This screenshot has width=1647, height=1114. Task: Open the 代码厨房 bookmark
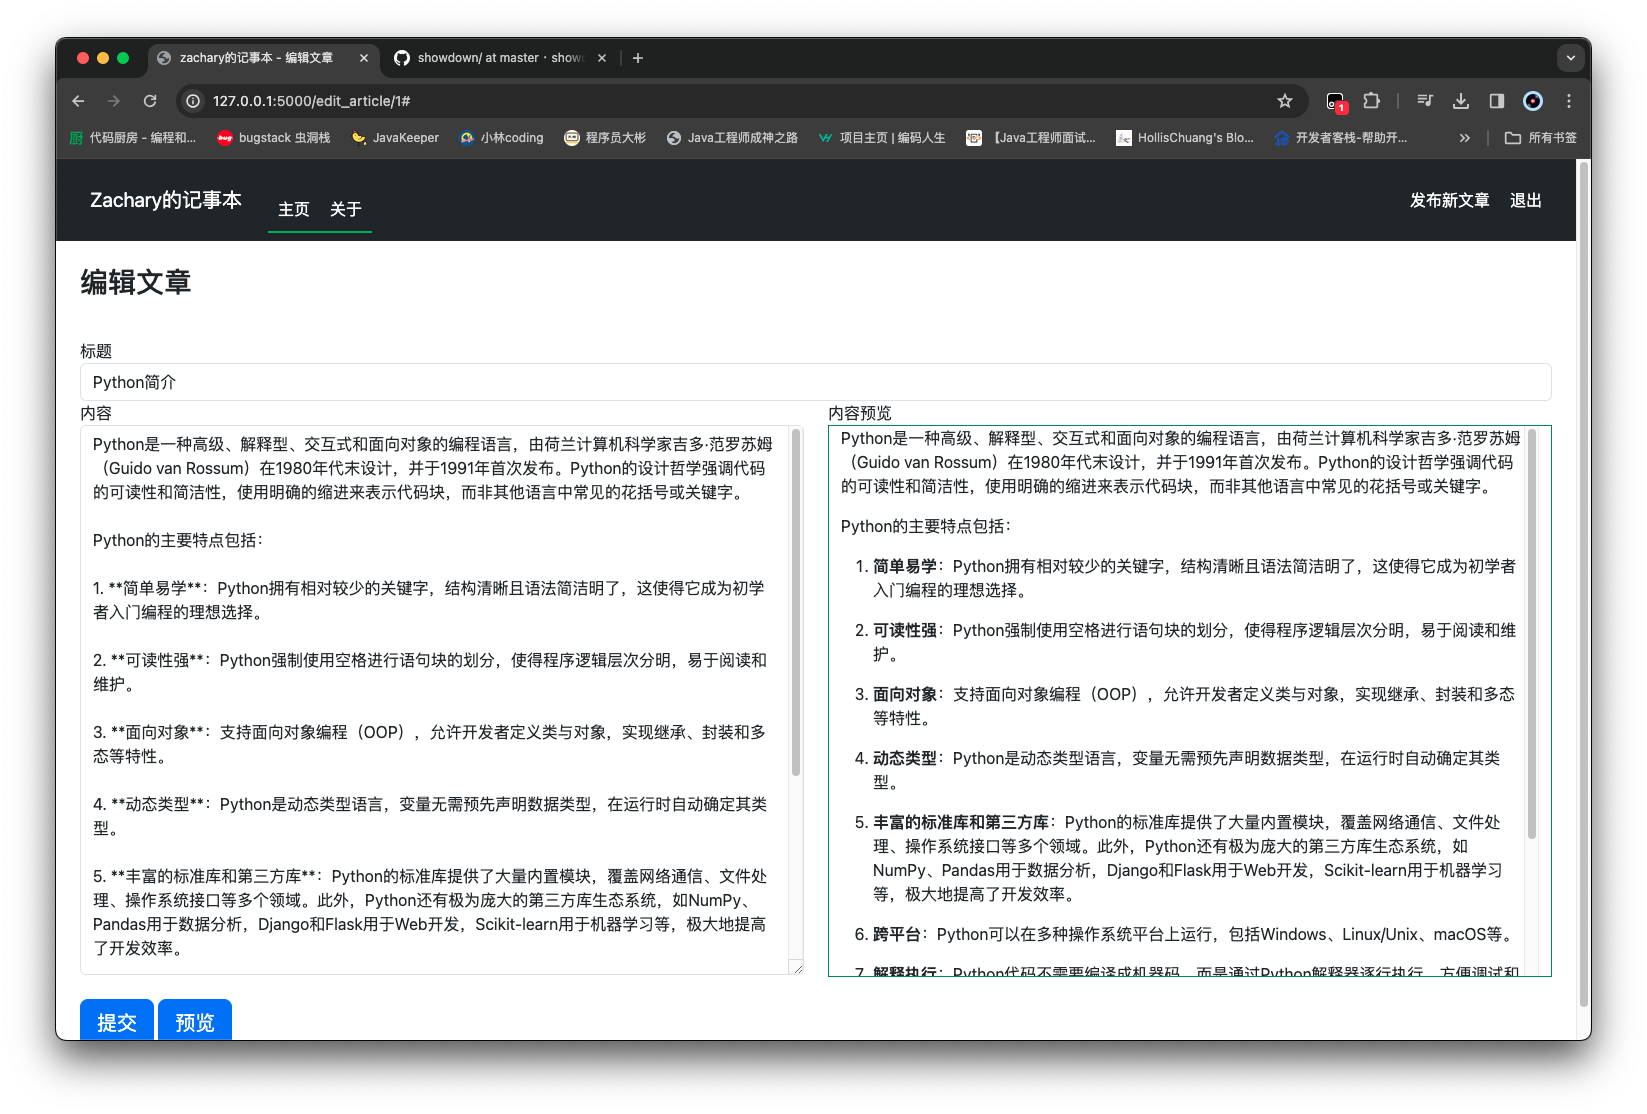tap(132, 138)
